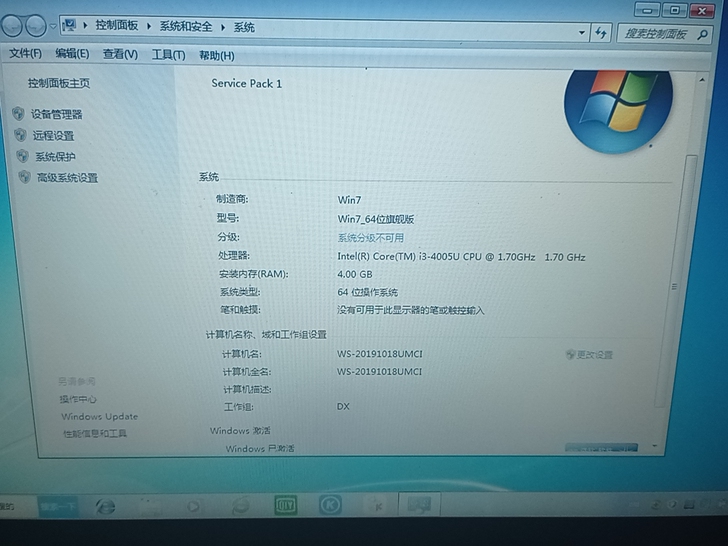The height and width of the screenshot is (546, 728).
Task: Minimize the System window
Action: [x=646, y=10]
